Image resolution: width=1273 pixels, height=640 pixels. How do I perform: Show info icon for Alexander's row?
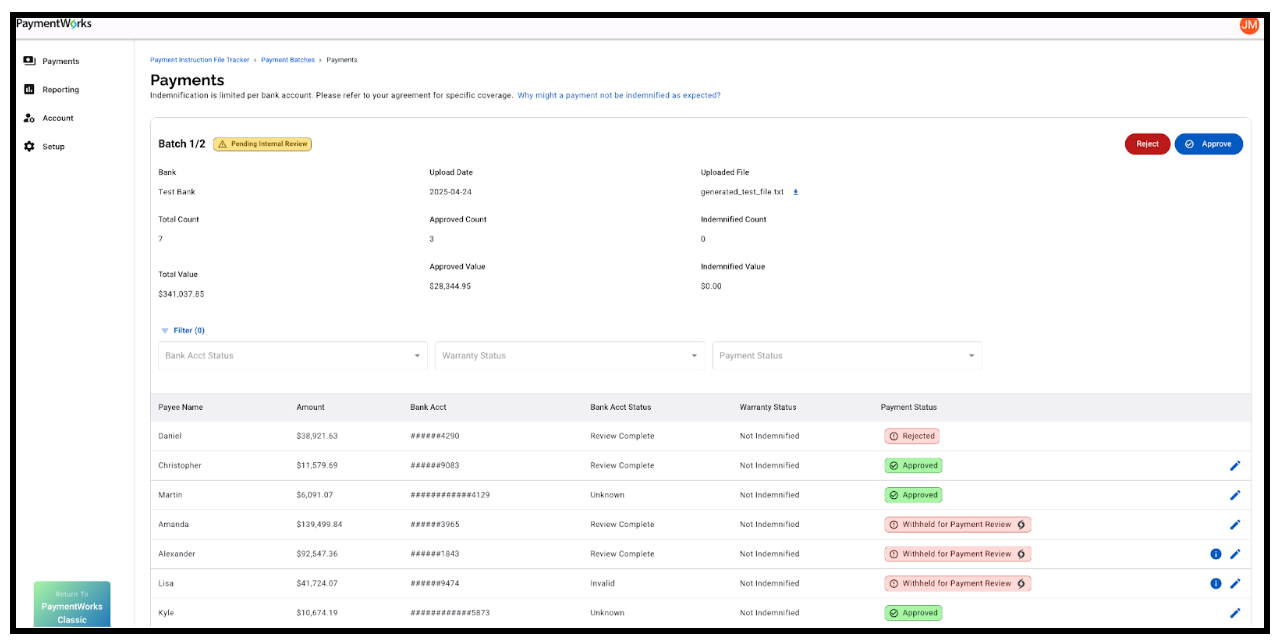pyautogui.click(x=1216, y=554)
